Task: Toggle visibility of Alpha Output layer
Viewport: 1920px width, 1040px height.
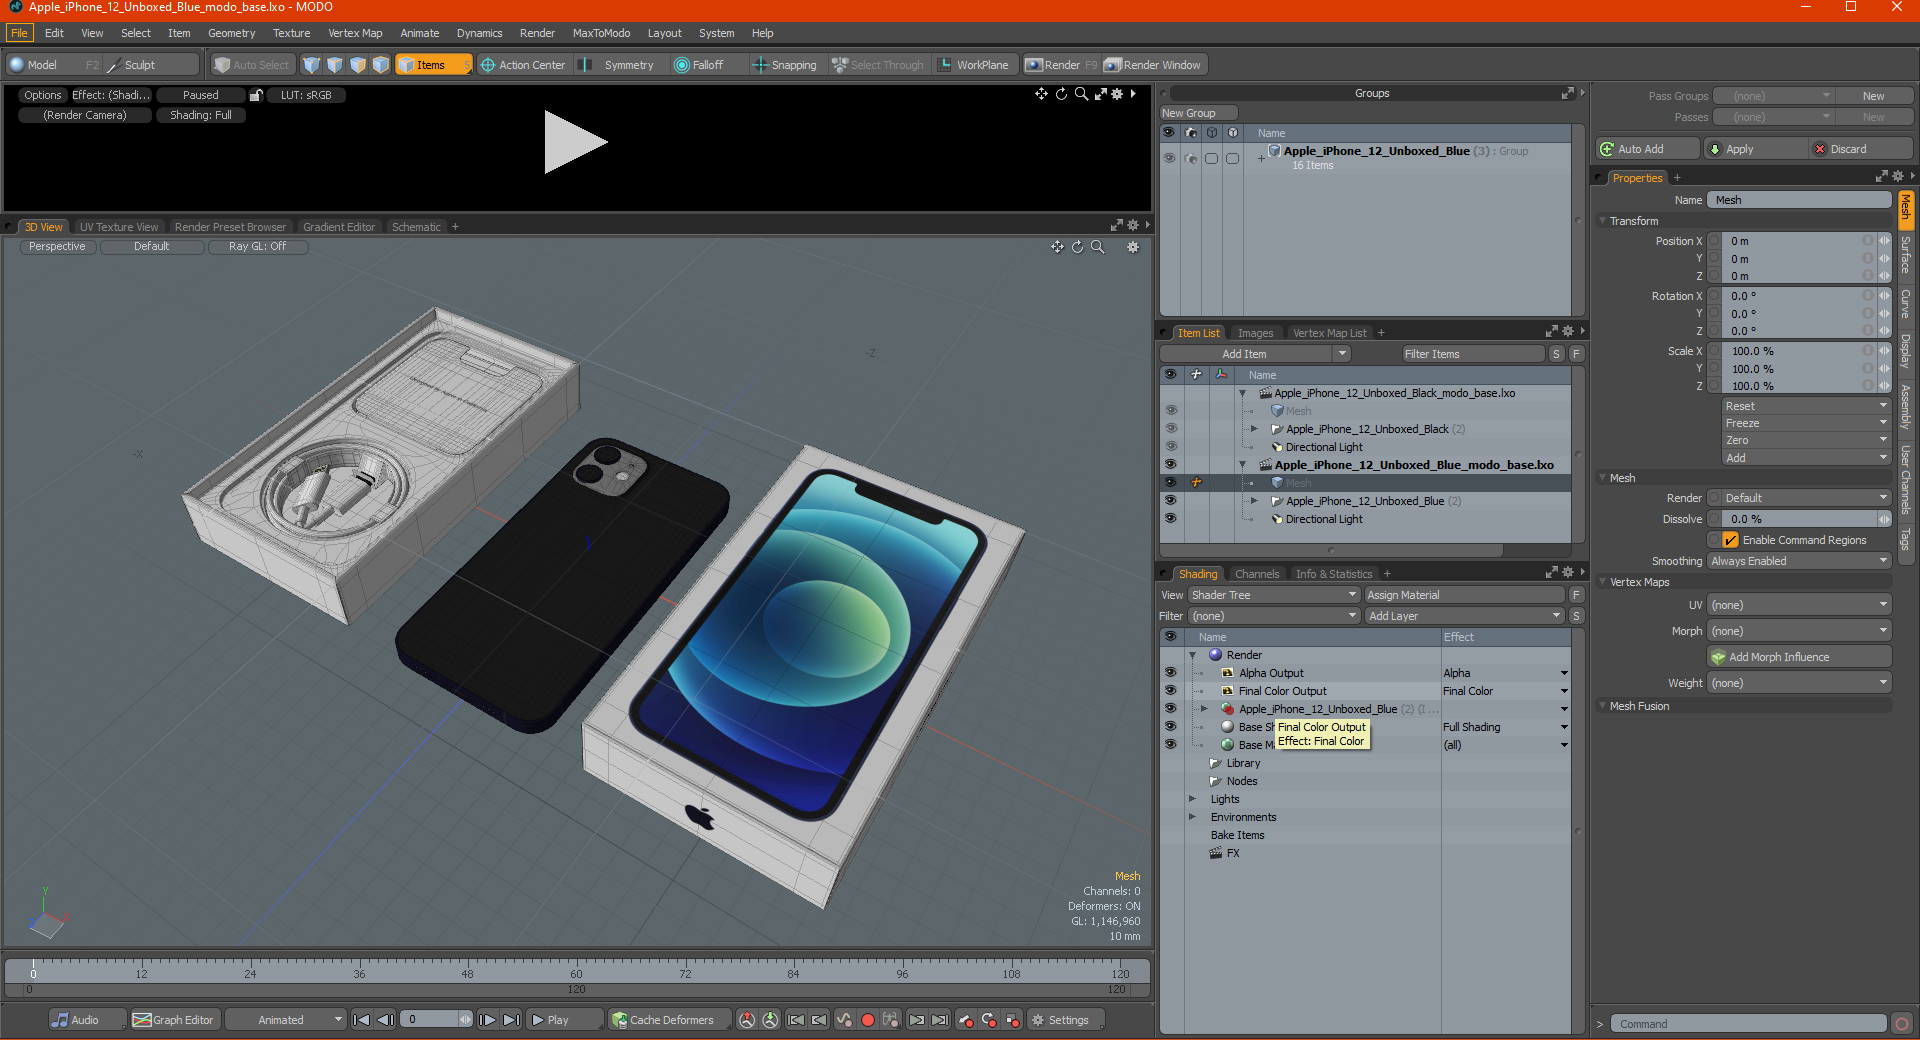Action: tap(1170, 673)
